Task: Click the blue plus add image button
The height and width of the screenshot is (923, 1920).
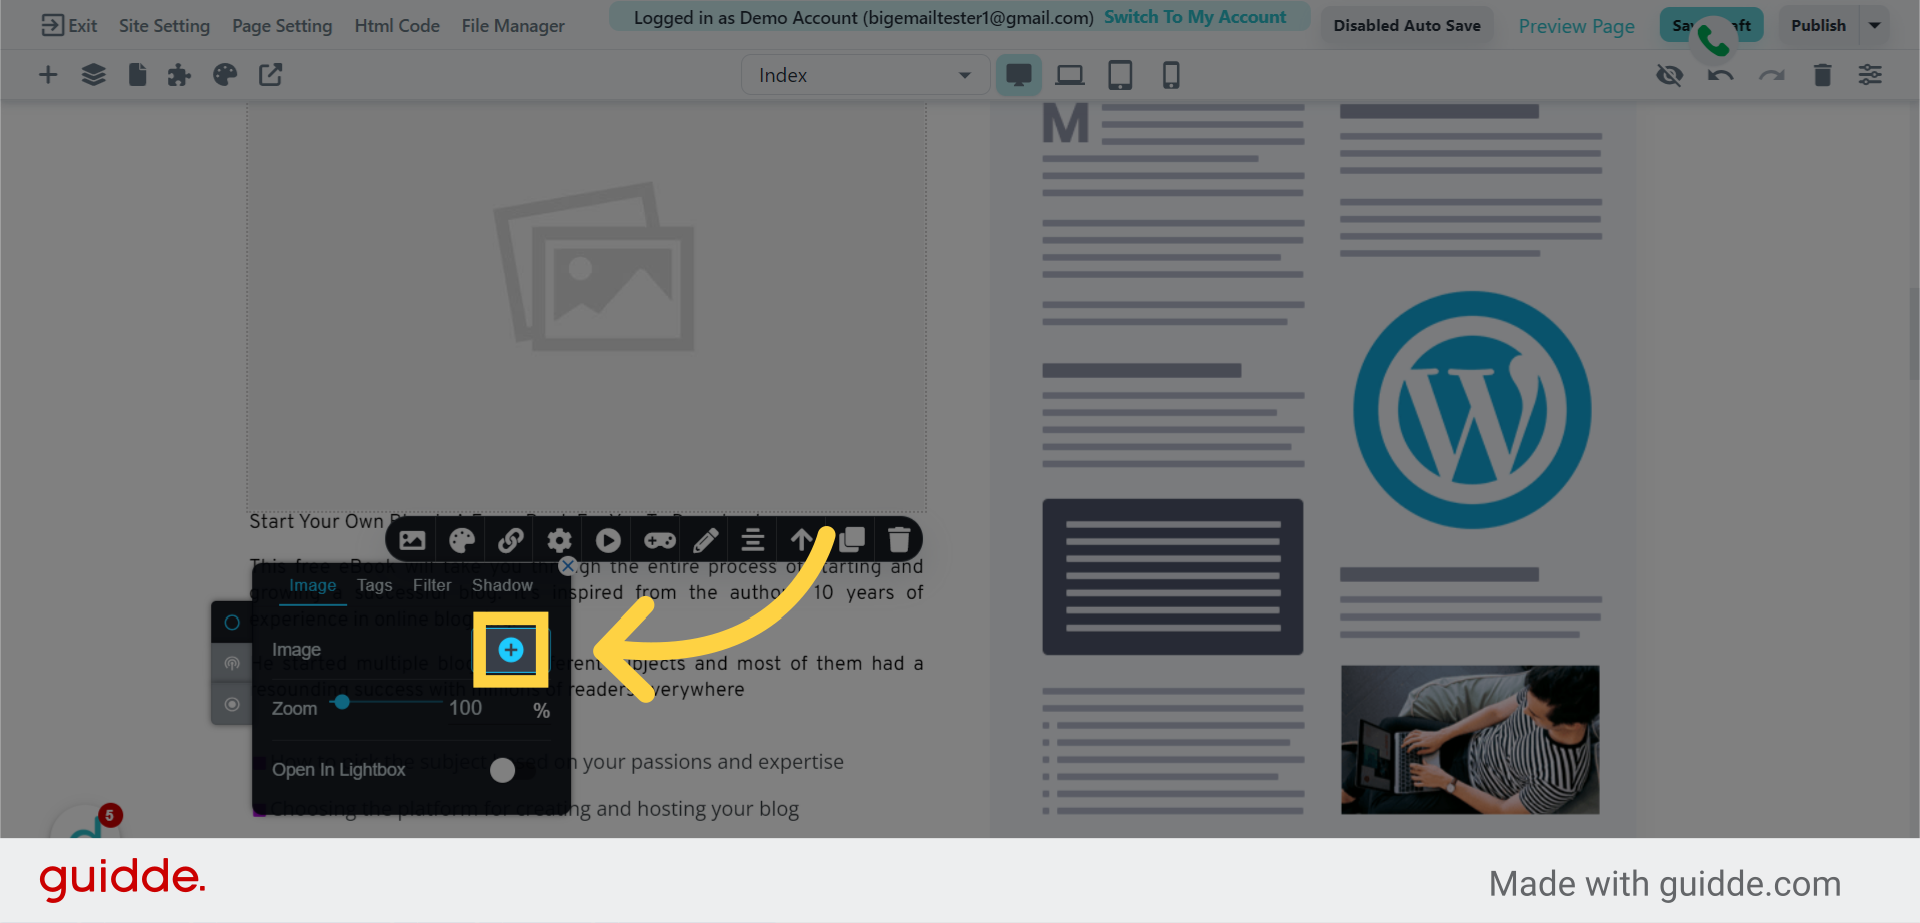Action: pyautogui.click(x=511, y=650)
